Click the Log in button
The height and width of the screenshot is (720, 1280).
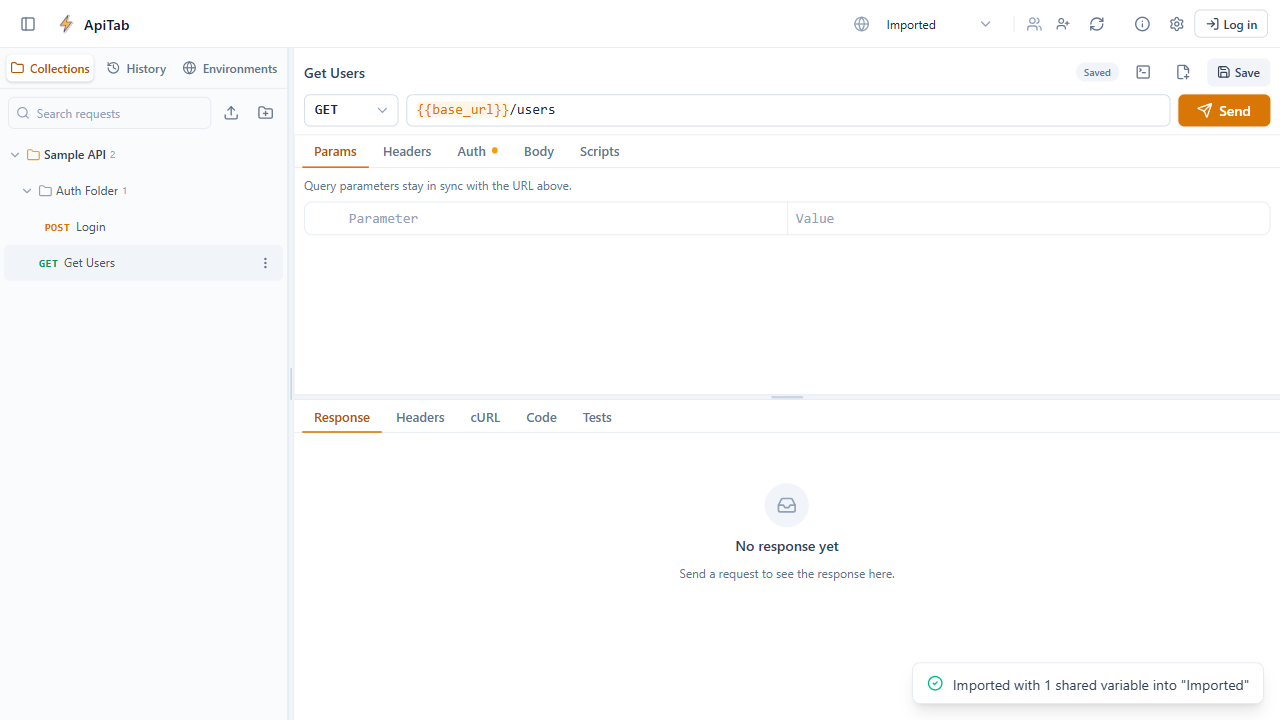pyautogui.click(x=1231, y=24)
